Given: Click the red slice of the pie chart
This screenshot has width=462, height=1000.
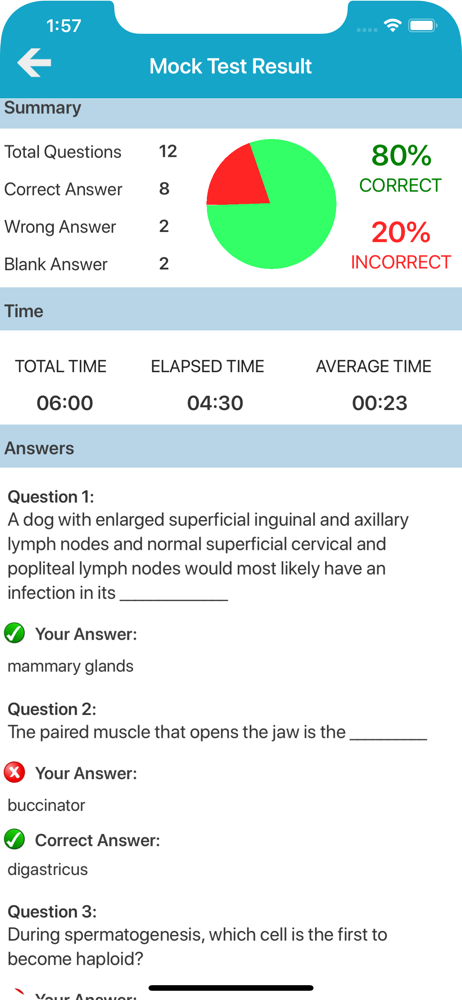Looking at the screenshot, I should pyautogui.click(x=239, y=179).
